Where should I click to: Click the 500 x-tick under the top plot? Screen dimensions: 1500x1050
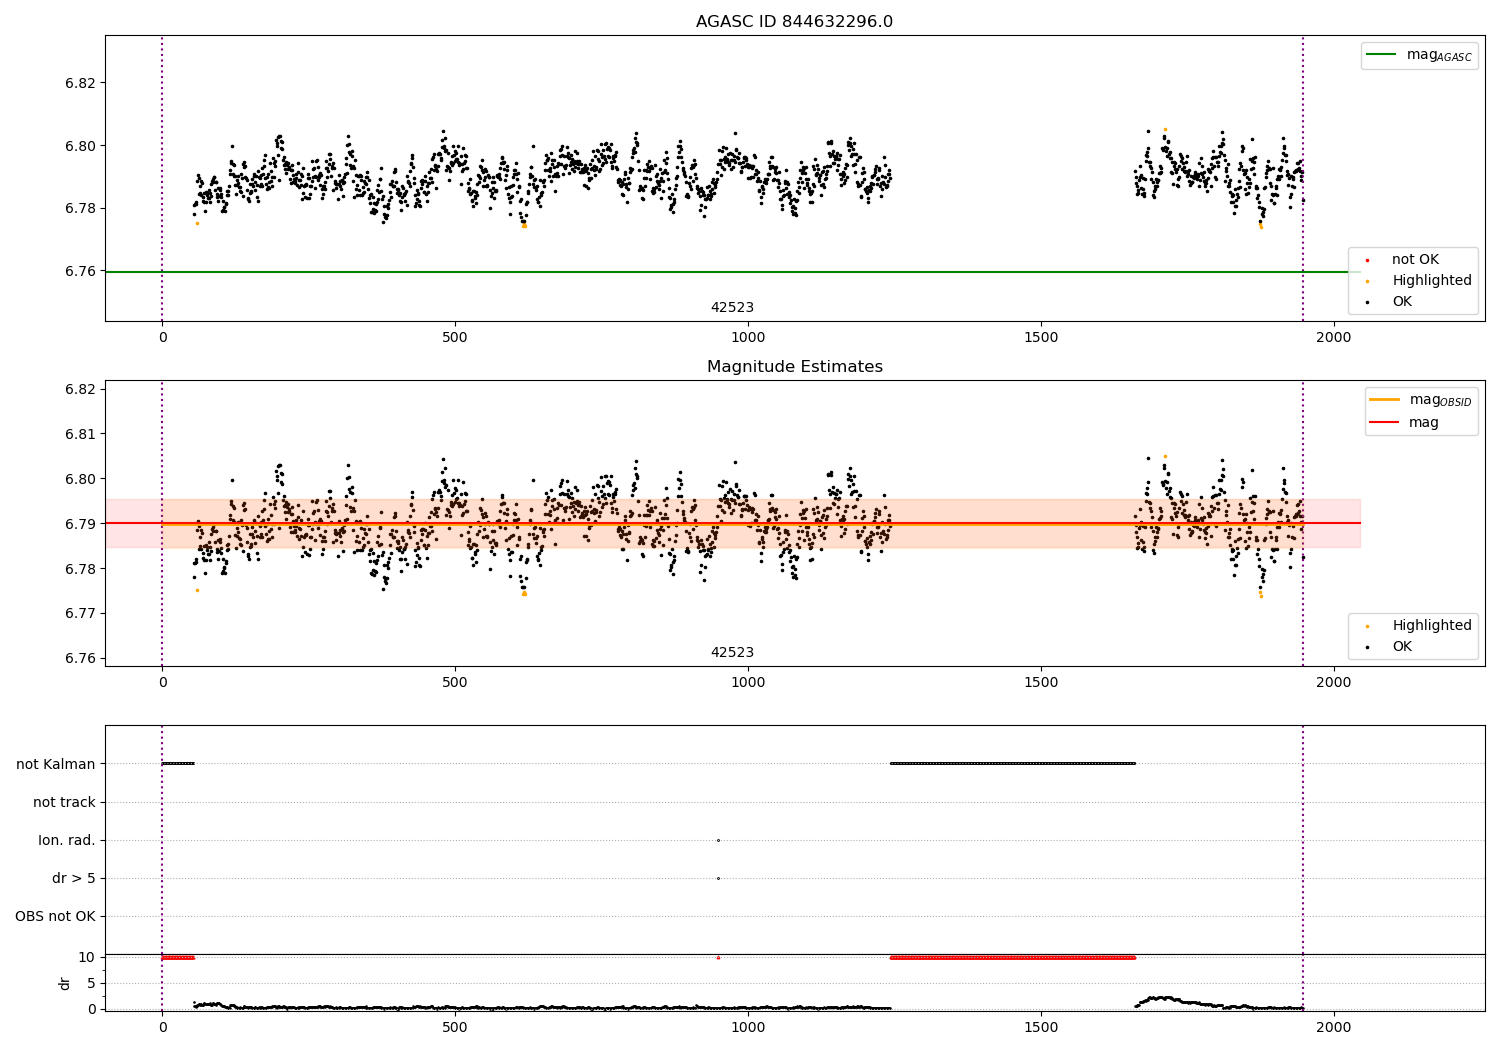pyautogui.click(x=455, y=338)
